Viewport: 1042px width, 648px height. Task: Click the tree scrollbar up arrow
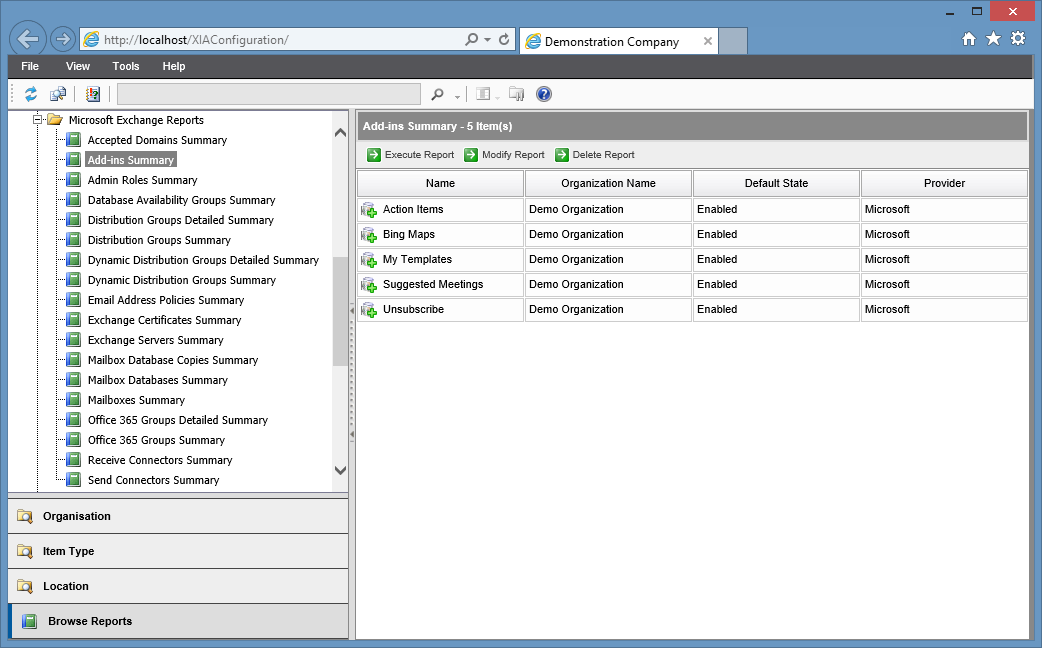click(340, 132)
